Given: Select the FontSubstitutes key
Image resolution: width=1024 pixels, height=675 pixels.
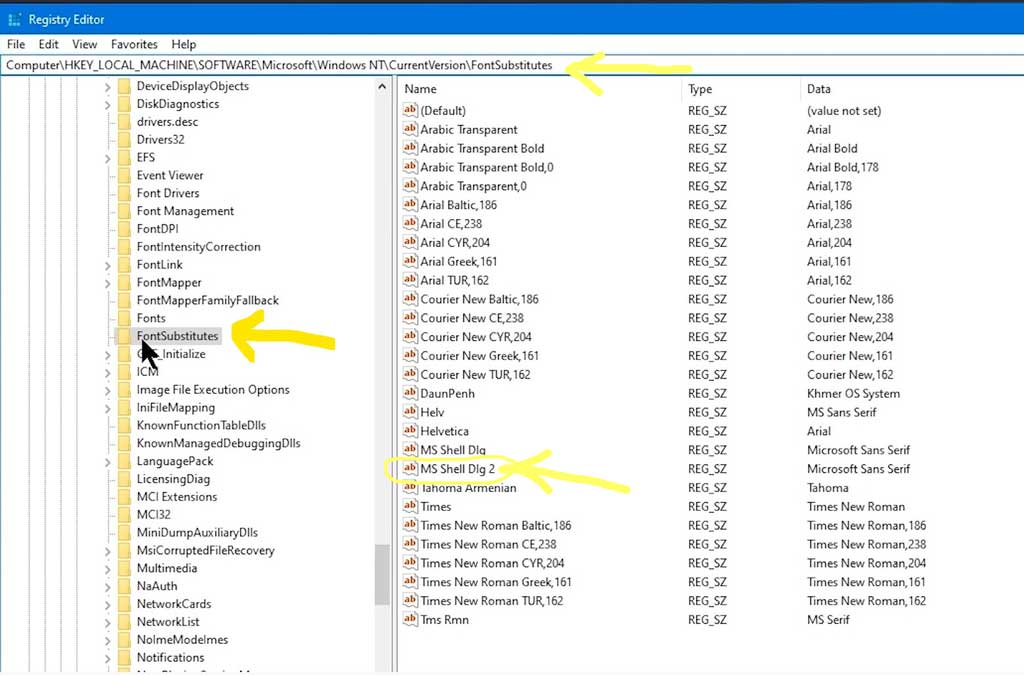Looking at the screenshot, I should coord(177,336).
